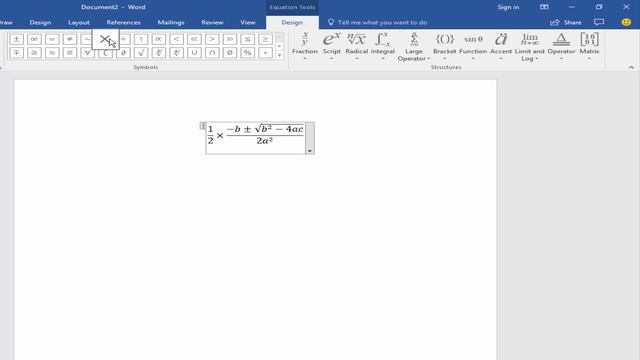This screenshot has height=360, width=640.
Task: Insert the approximately-equal-to congruent symbol
Action: click(34, 53)
